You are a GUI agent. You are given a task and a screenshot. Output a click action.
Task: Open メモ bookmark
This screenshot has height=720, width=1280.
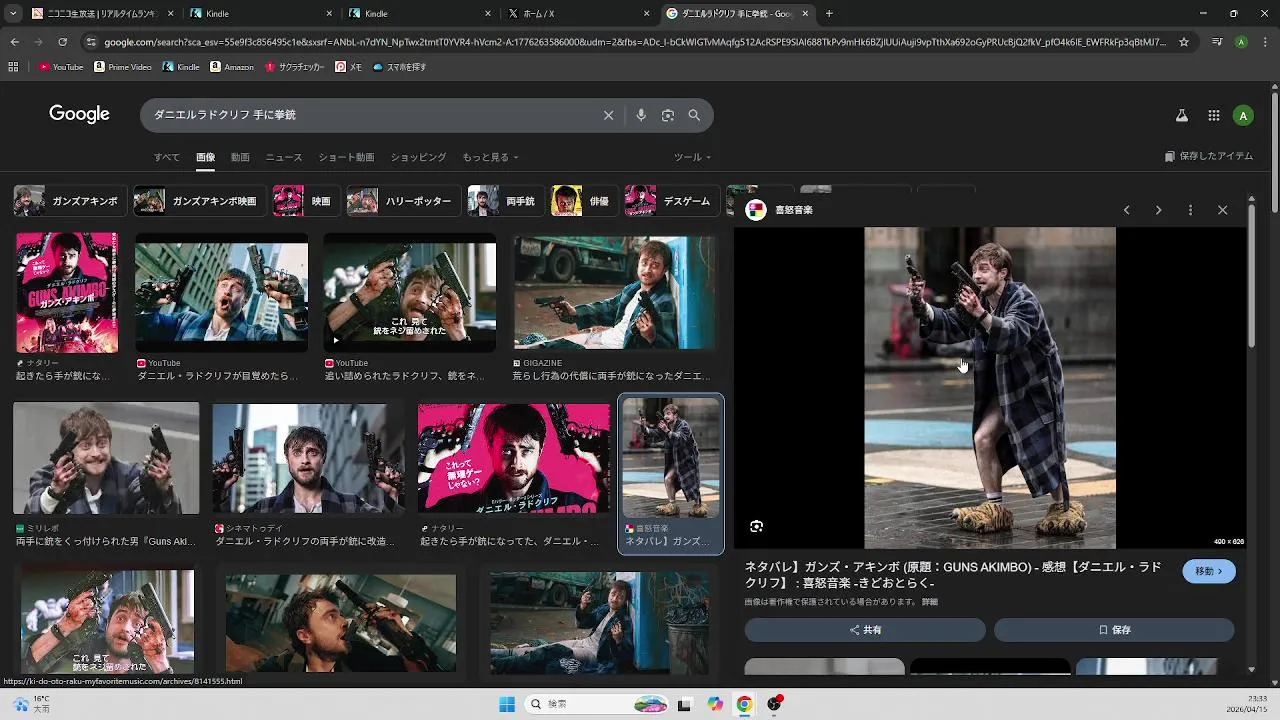(x=349, y=67)
